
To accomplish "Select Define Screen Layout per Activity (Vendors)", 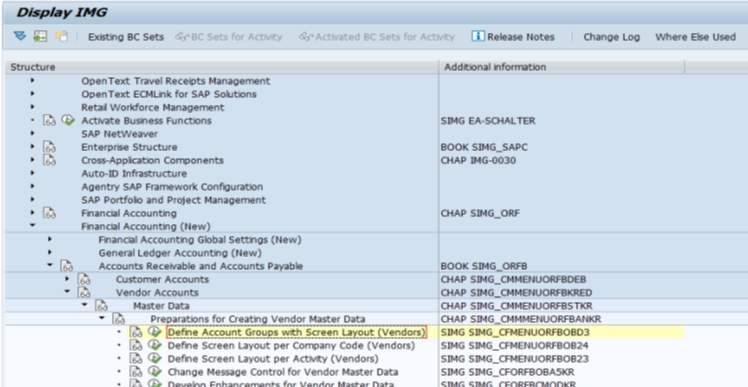I will [x=273, y=359].
